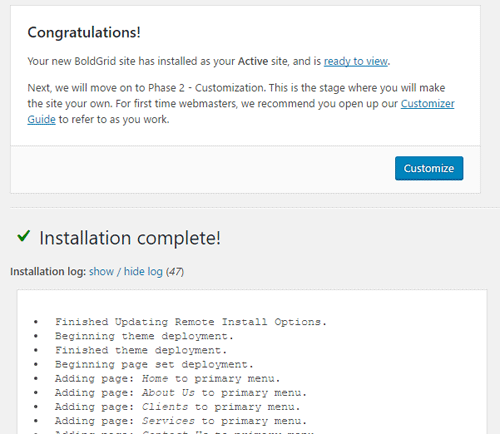Select 'Finished Updating Remote Install Options' log entry

[x=191, y=322]
